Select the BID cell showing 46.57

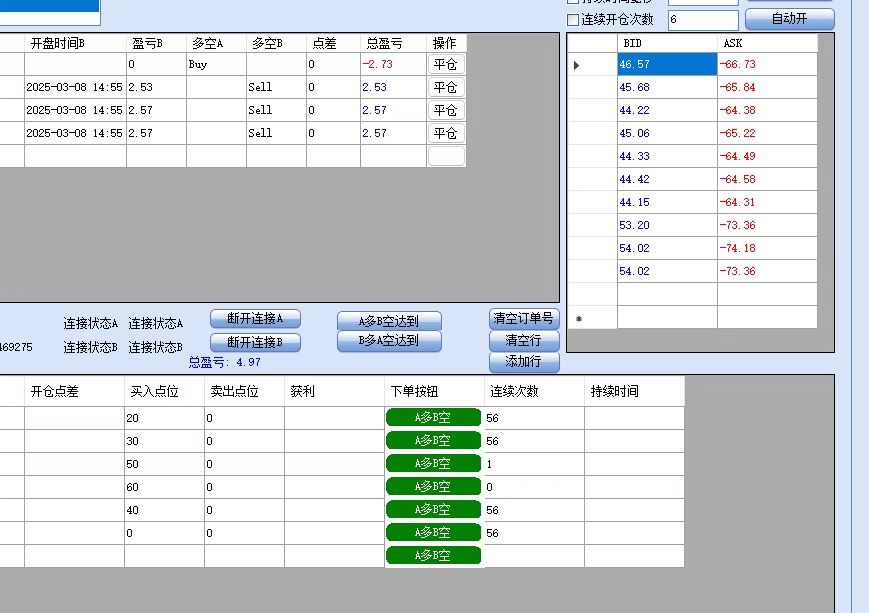667,65
